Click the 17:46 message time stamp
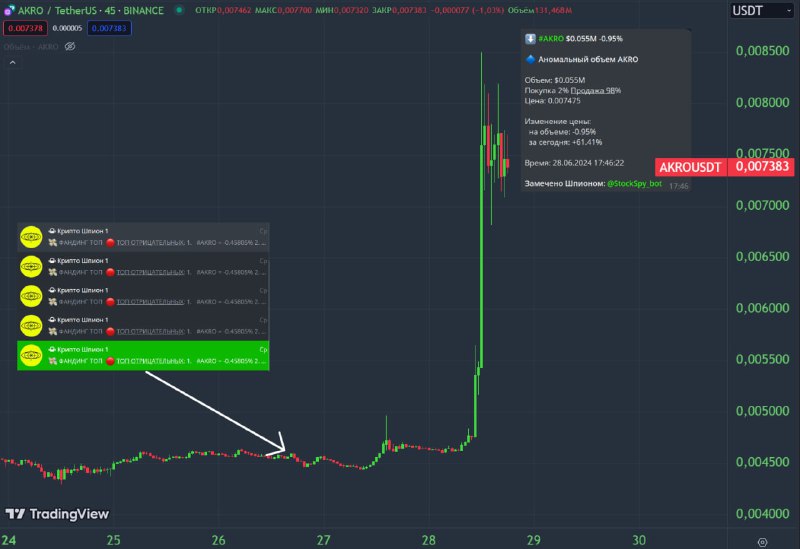This screenshot has height=549, width=800. [679, 186]
